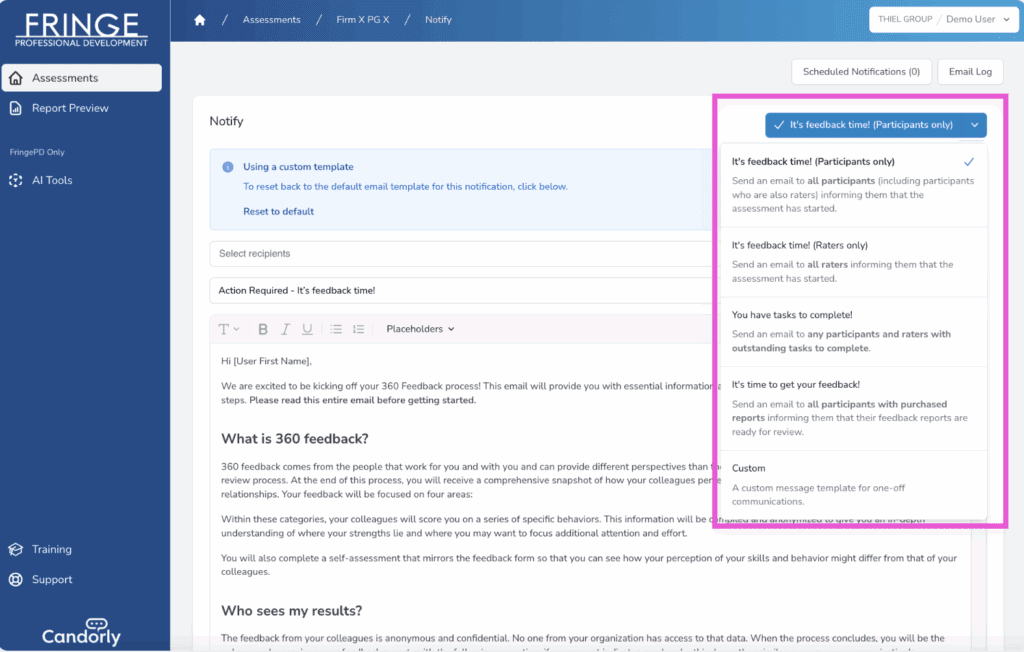
Task: Expand the Placeholders dropdown
Action: 420,329
